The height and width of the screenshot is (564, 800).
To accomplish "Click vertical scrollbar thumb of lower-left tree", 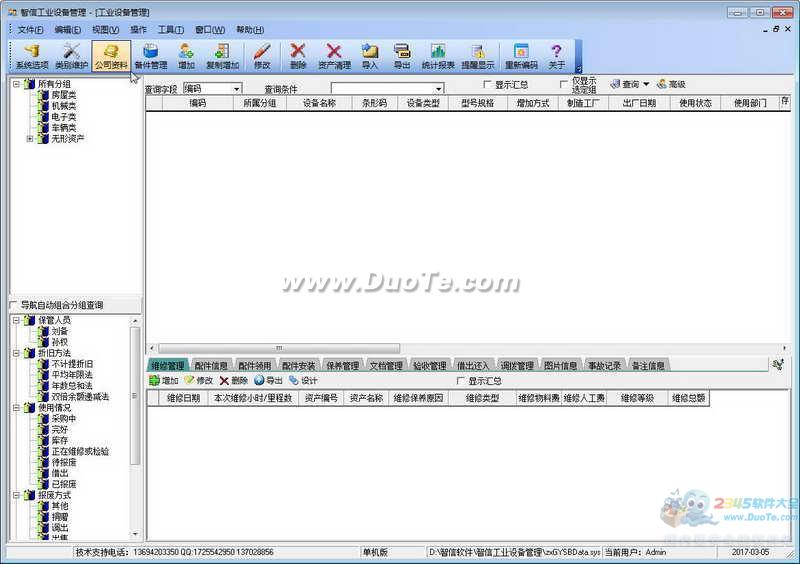I will [x=135, y=396].
